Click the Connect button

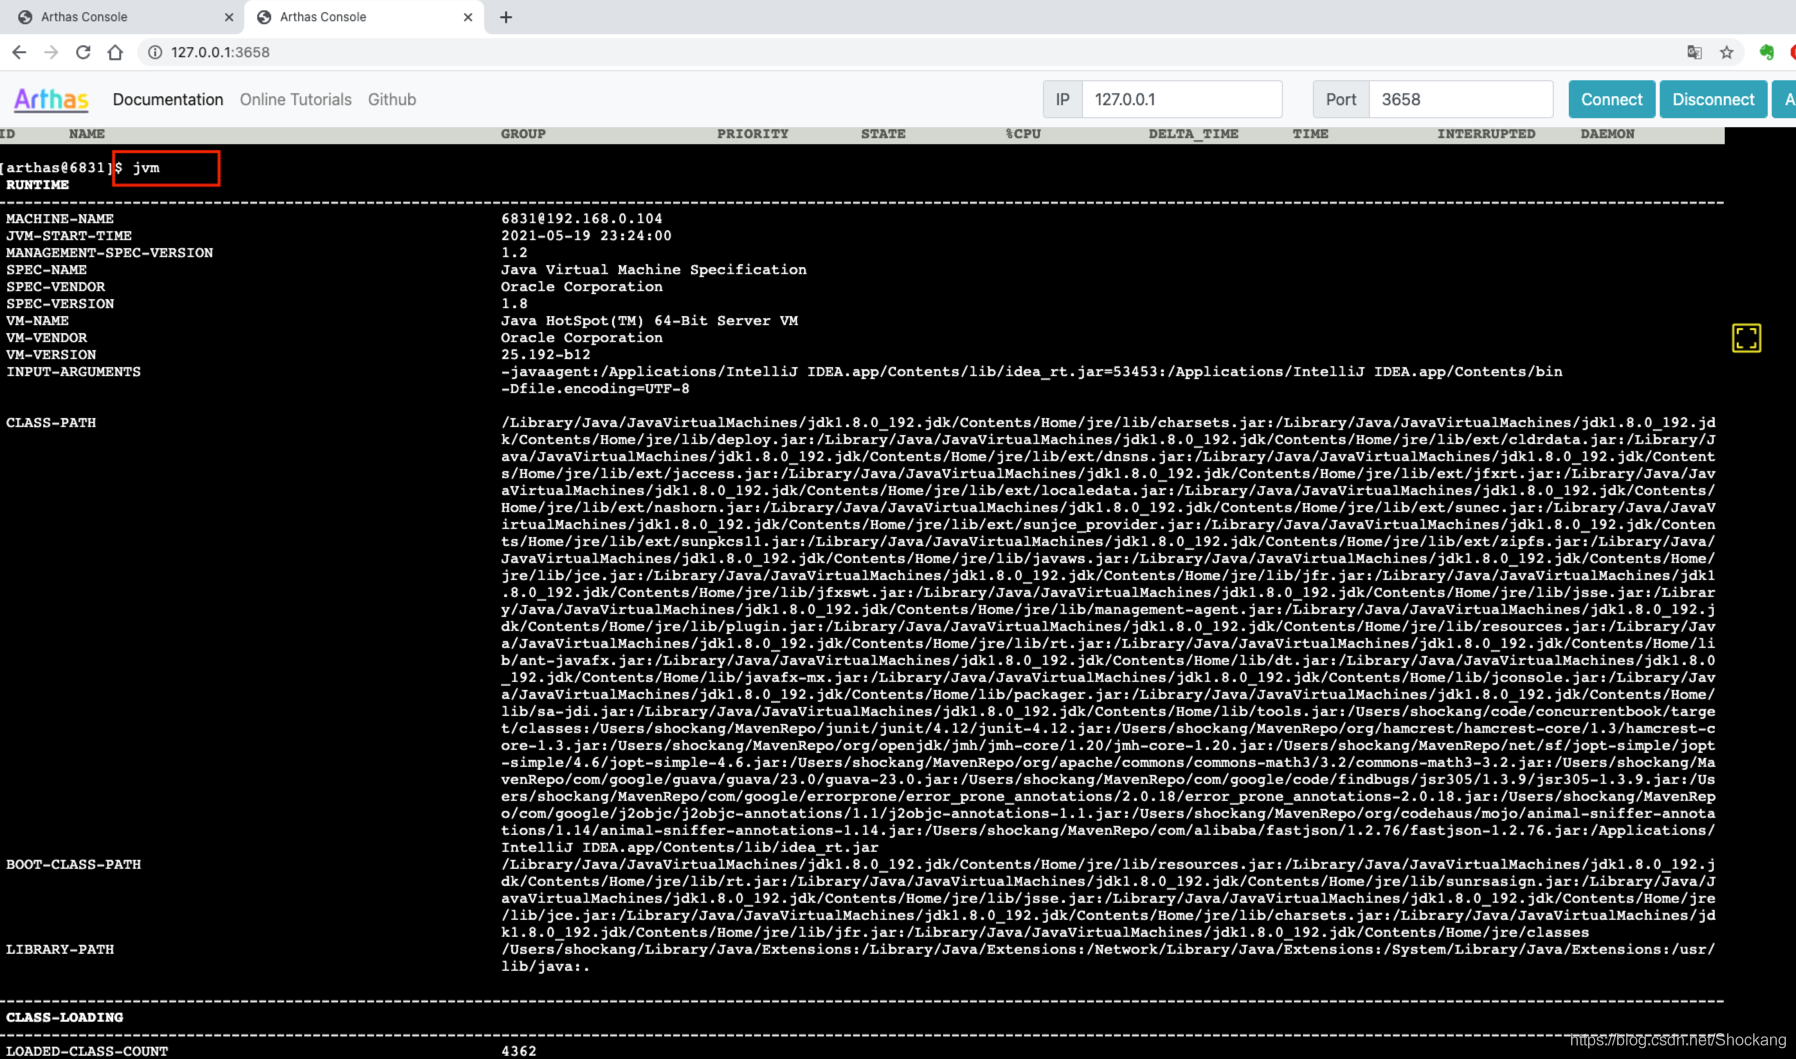(1611, 99)
